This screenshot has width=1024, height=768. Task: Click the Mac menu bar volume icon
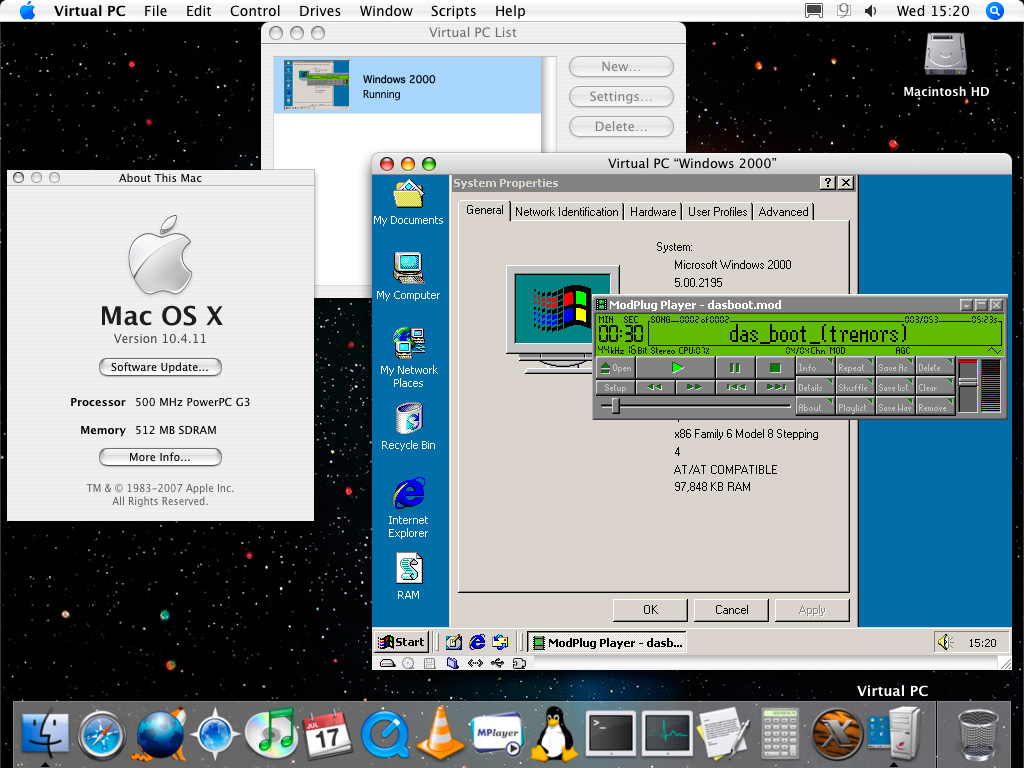(x=871, y=11)
